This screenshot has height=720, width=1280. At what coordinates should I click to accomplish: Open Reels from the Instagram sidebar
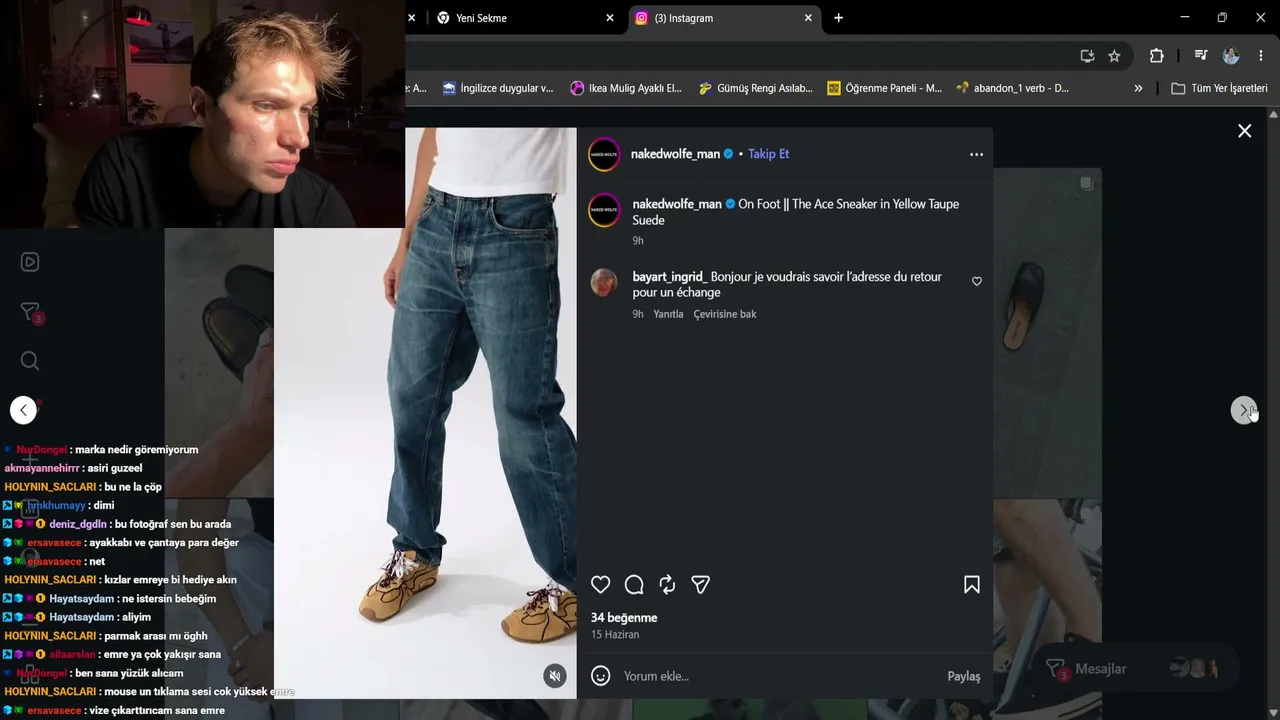click(30, 262)
